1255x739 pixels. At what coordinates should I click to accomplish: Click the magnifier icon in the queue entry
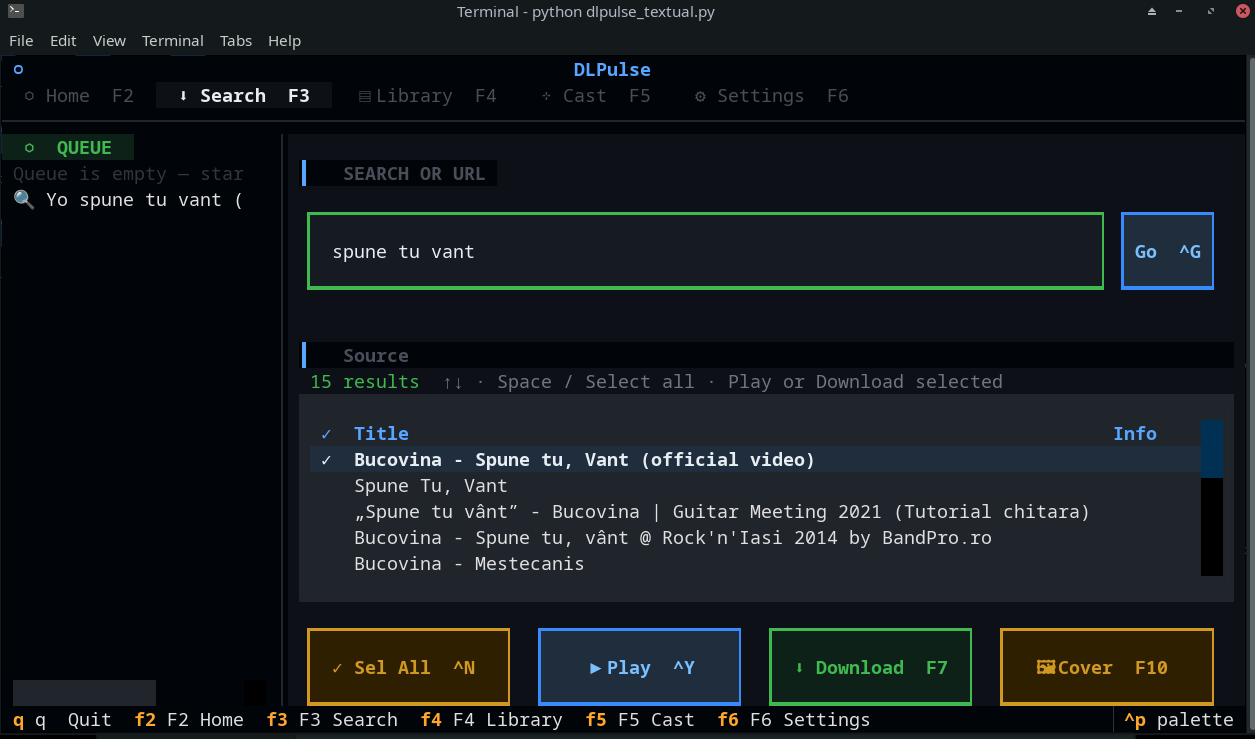24,200
